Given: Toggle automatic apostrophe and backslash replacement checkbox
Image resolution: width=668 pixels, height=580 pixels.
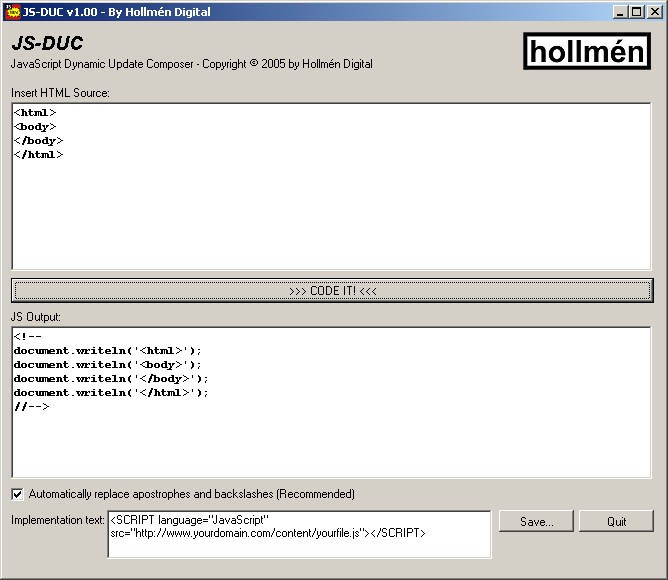Looking at the screenshot, I should tap(17, 494).
